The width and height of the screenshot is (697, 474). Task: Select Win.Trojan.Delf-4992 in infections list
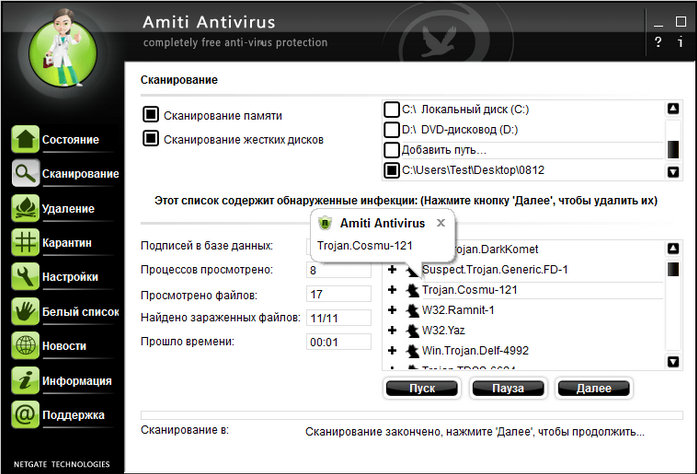pyautogui.click(x=475, y=350)
